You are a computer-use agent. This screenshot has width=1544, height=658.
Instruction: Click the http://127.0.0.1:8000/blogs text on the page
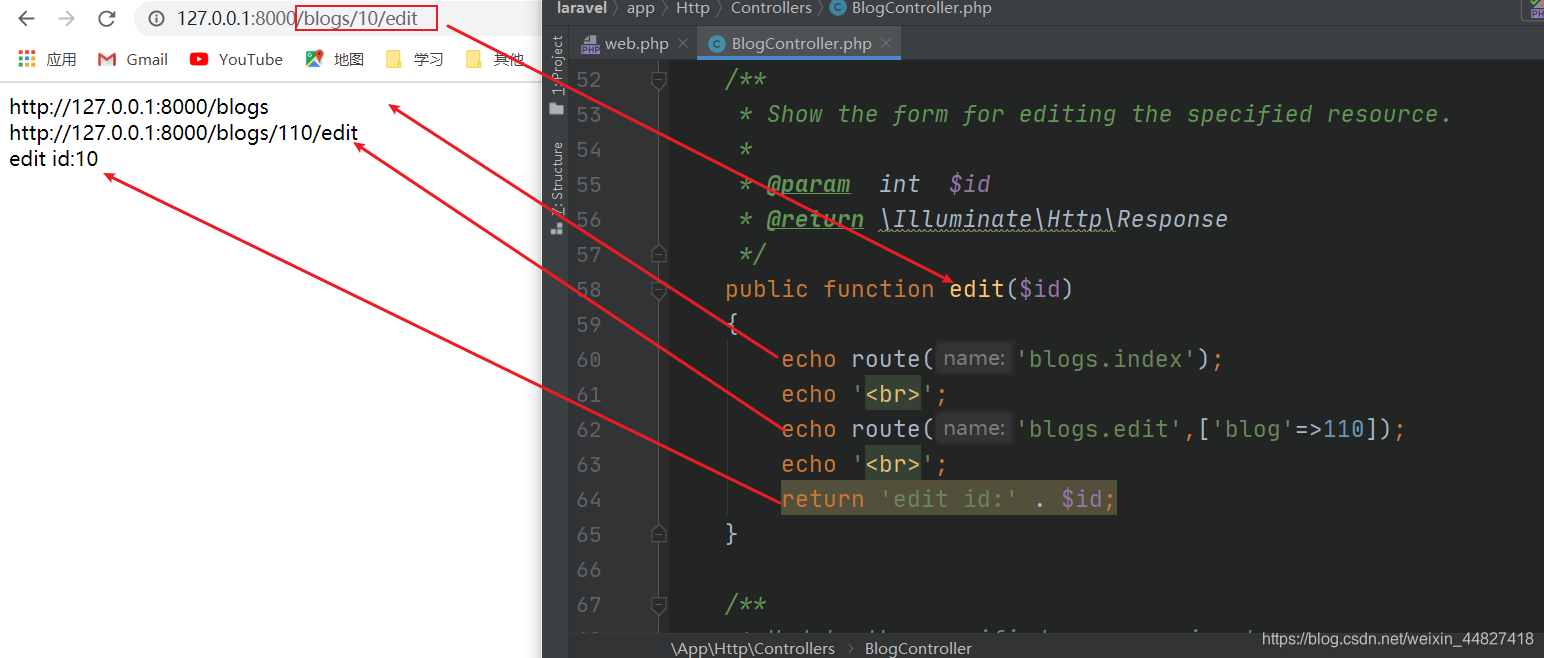[x=139, y=106]
